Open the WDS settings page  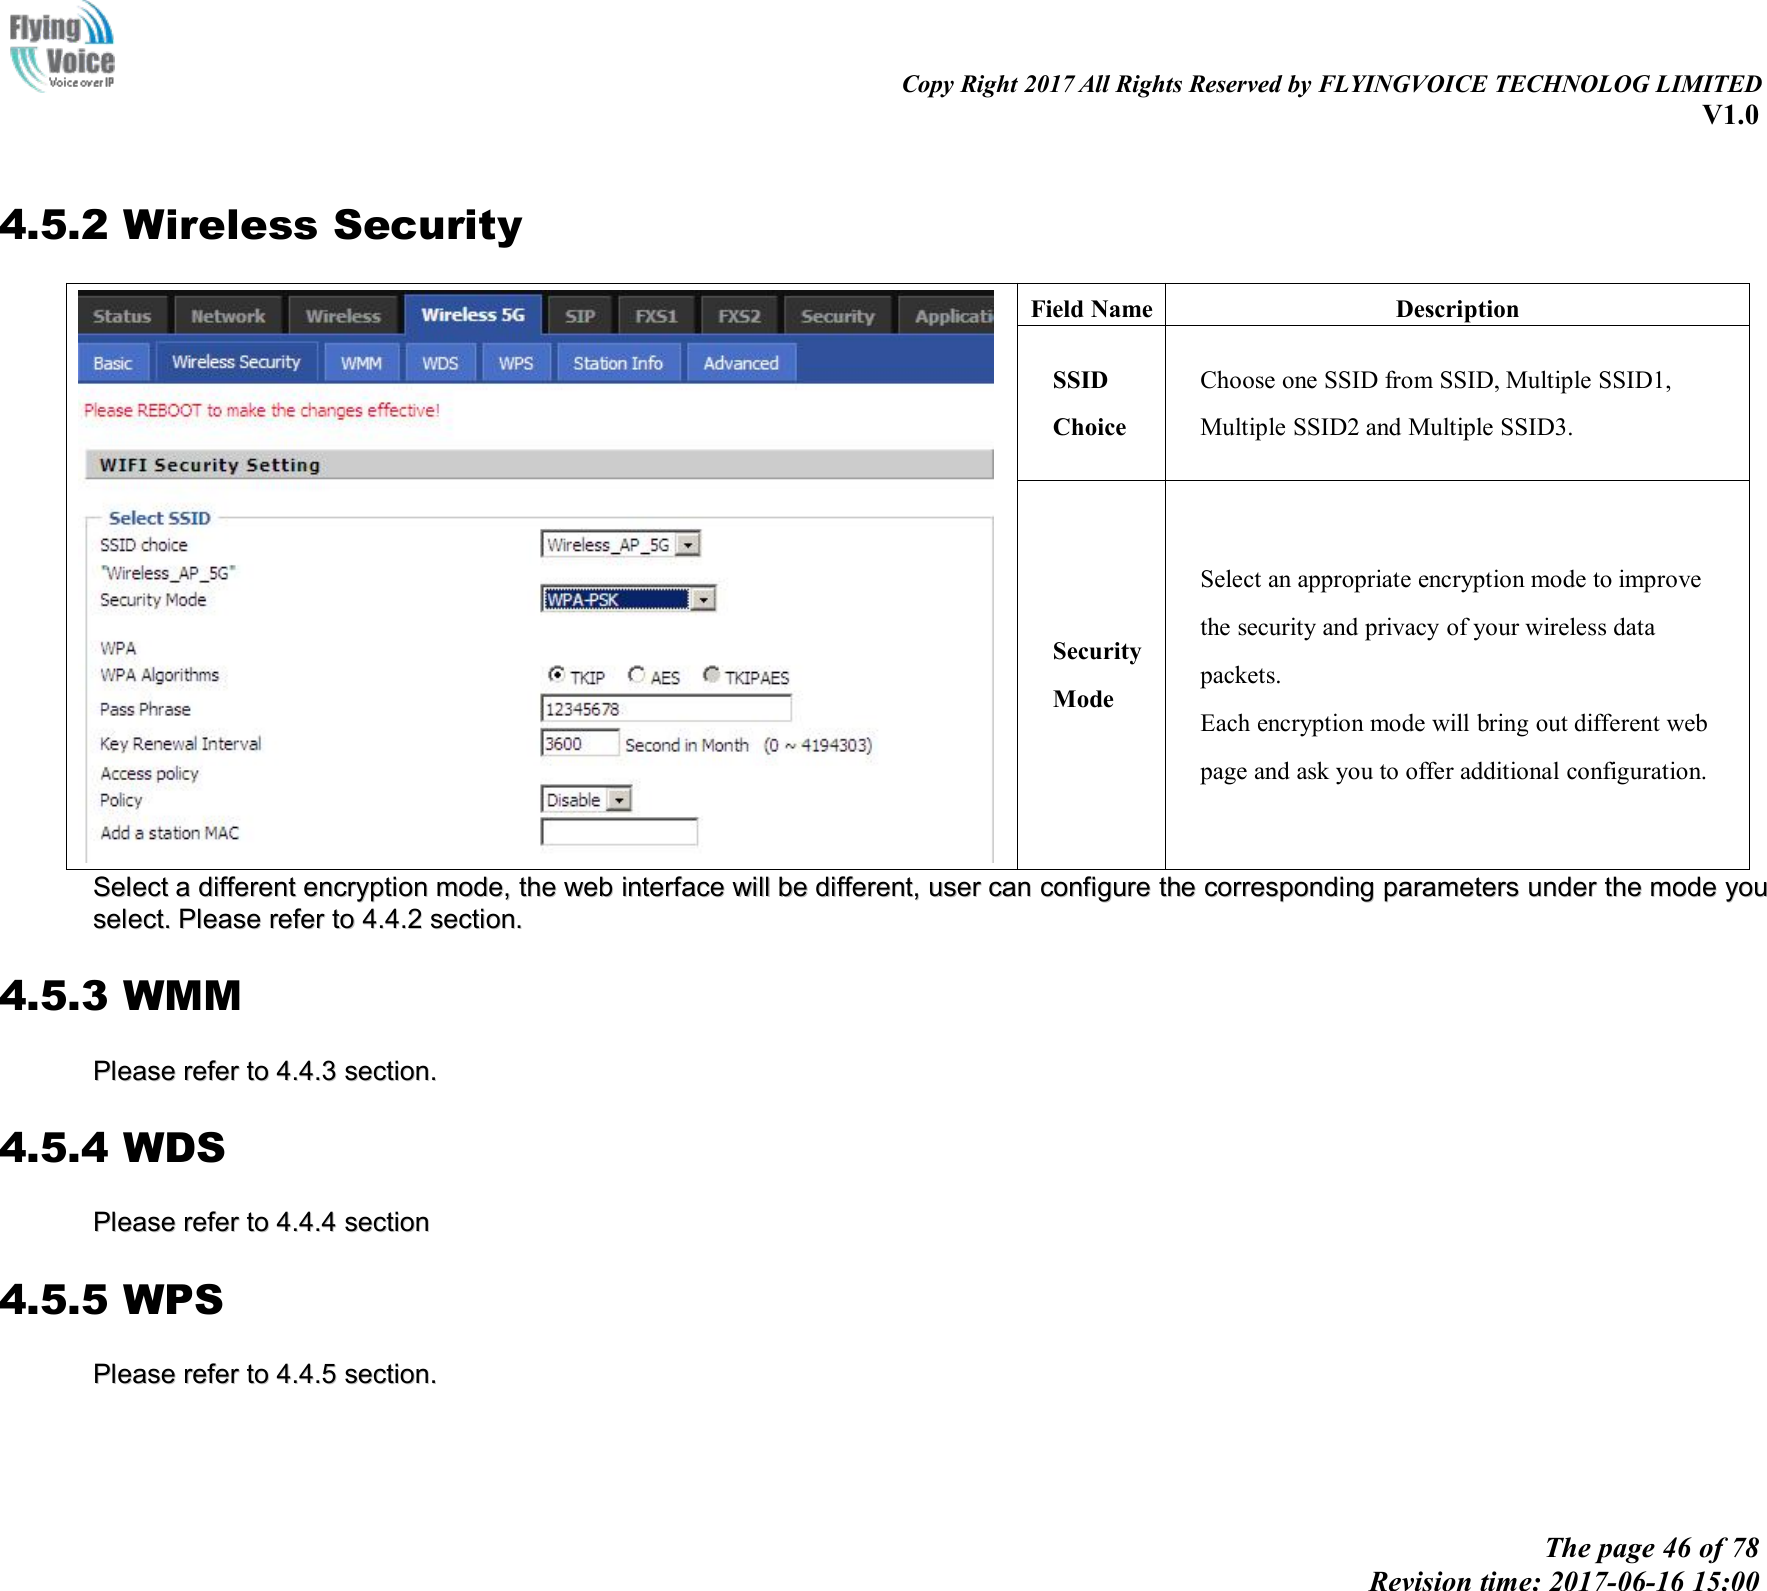440,362
